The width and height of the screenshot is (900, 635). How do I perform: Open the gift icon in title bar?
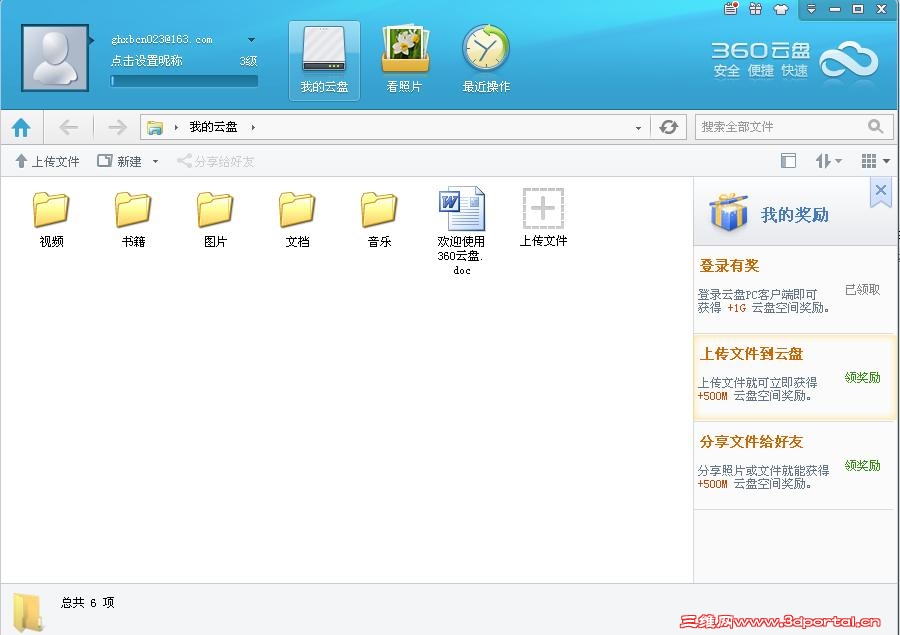point(755,9)
